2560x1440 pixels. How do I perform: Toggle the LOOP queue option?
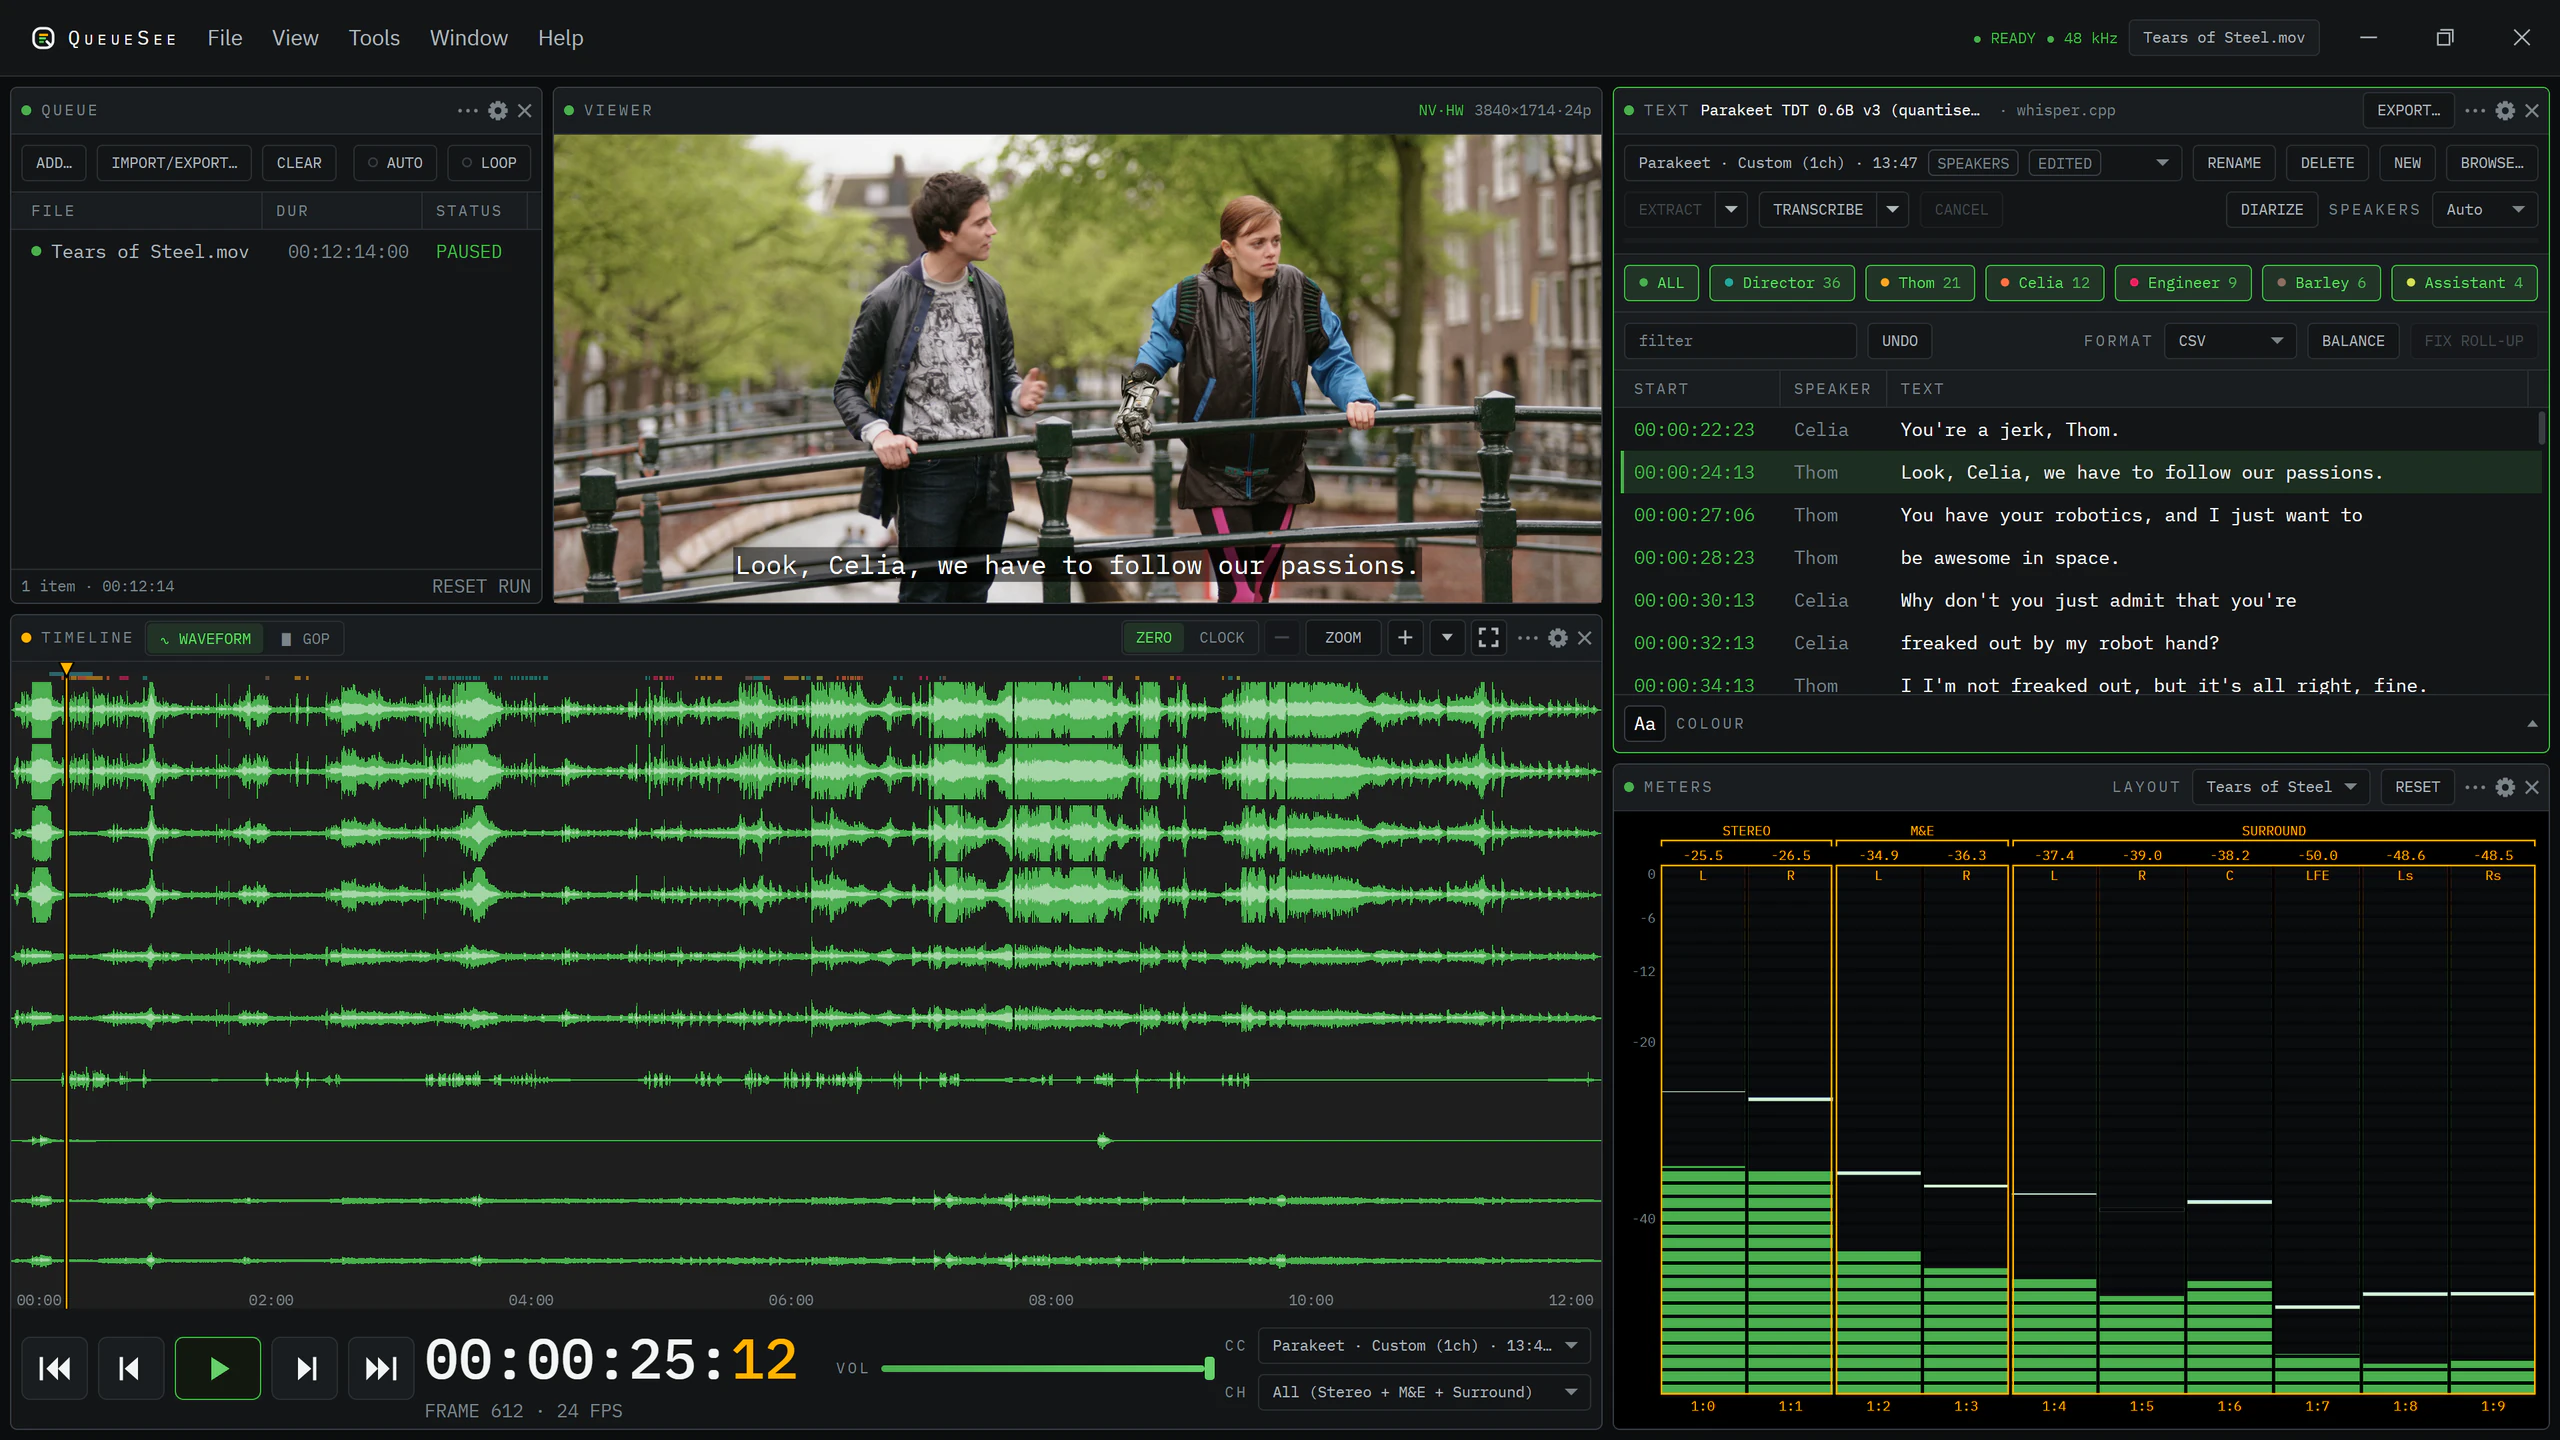(x=489, y=163)
